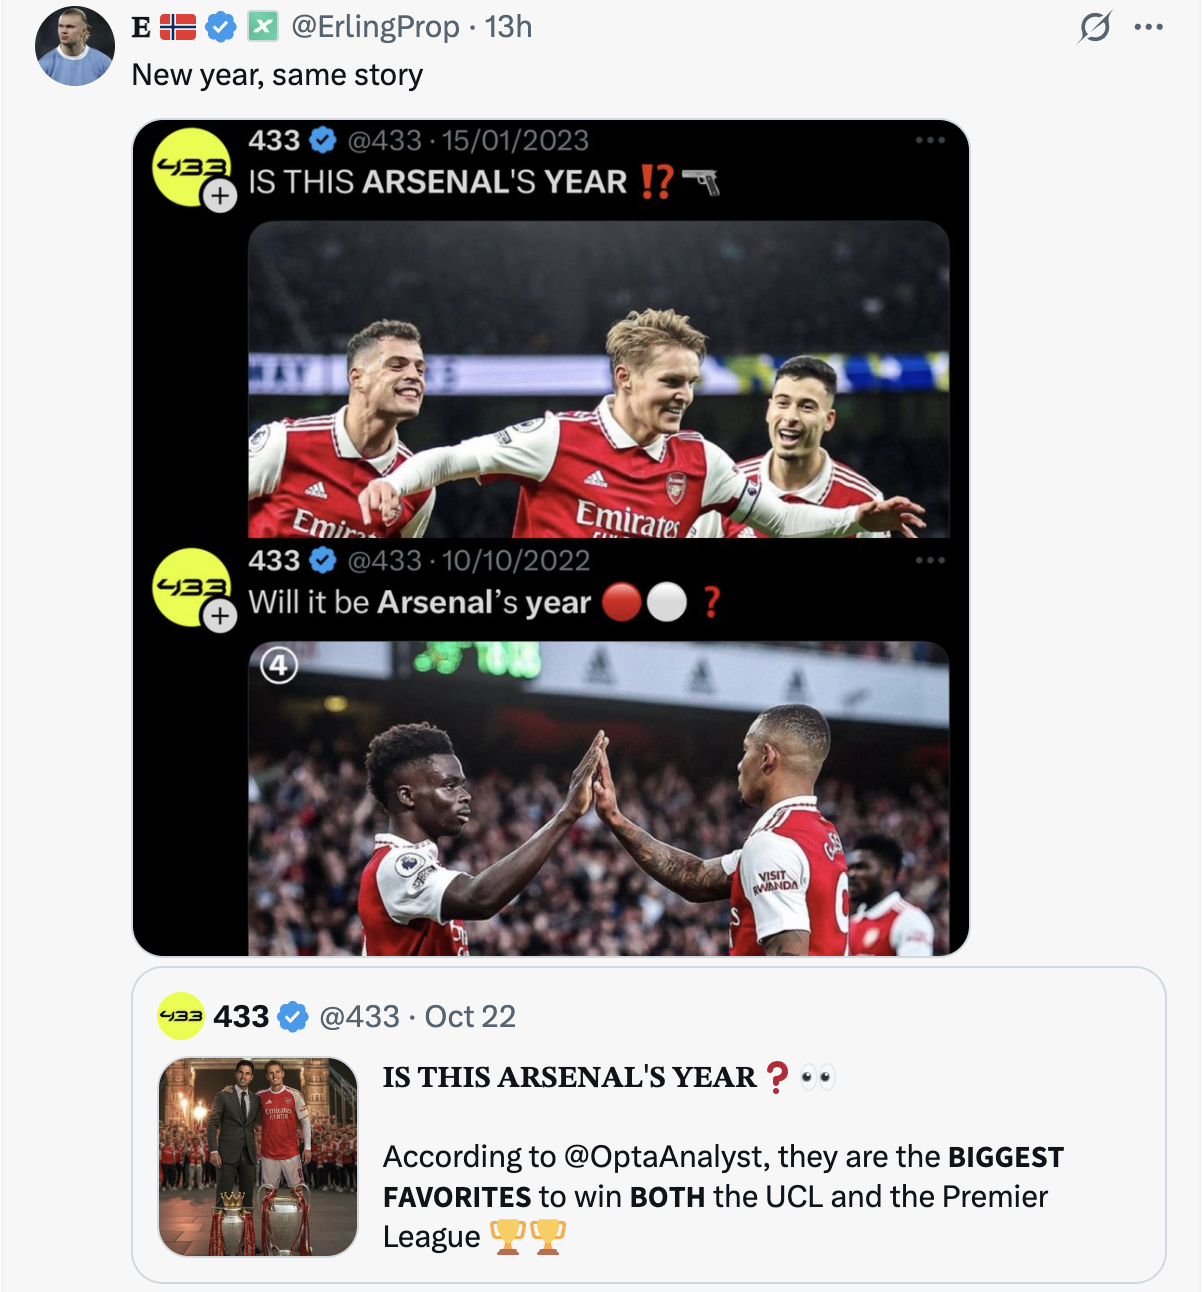Image resolution: width=1202 pixels, height=1292 pixels.
Task: Open the three-dot menu on the 15/01/2023 post
Action: (930, 140)
